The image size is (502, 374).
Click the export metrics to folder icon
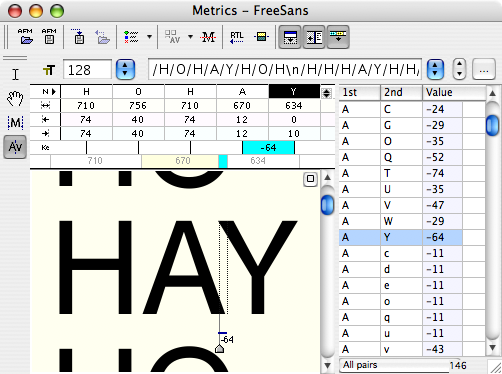pos(102,37)
